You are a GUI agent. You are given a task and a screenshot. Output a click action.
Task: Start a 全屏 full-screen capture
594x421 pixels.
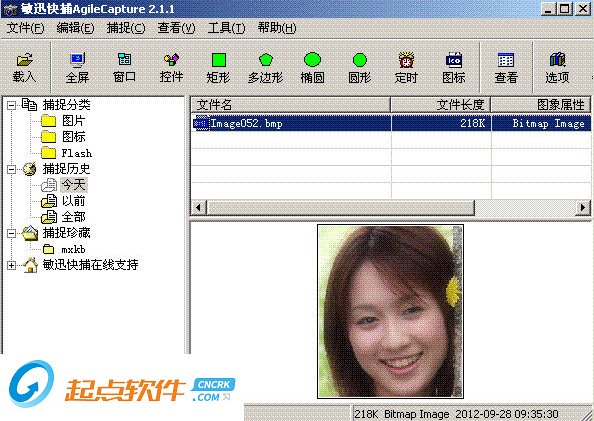click(77, 68)
